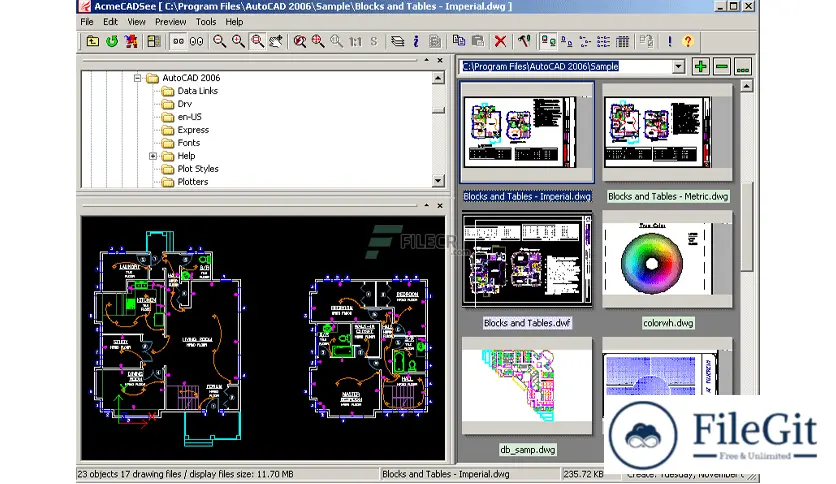Click folder tree scroll up arrow
Screen dimensions: 836x484
438,78
